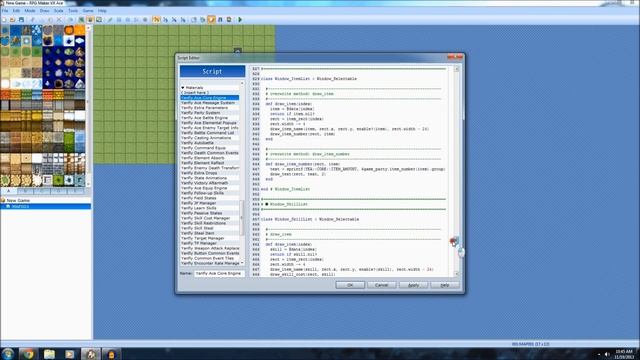Click the system tray volume icon

607,354
